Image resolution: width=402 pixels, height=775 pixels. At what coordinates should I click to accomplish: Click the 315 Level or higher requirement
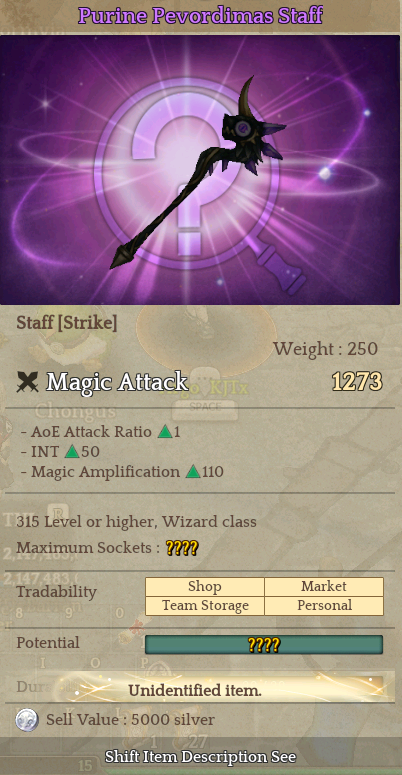point(136,521)
